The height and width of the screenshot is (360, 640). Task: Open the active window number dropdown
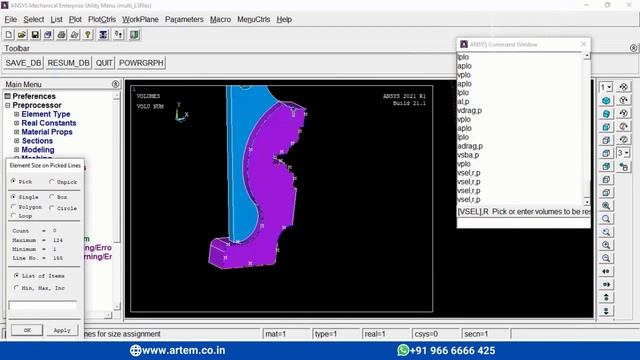606,87
